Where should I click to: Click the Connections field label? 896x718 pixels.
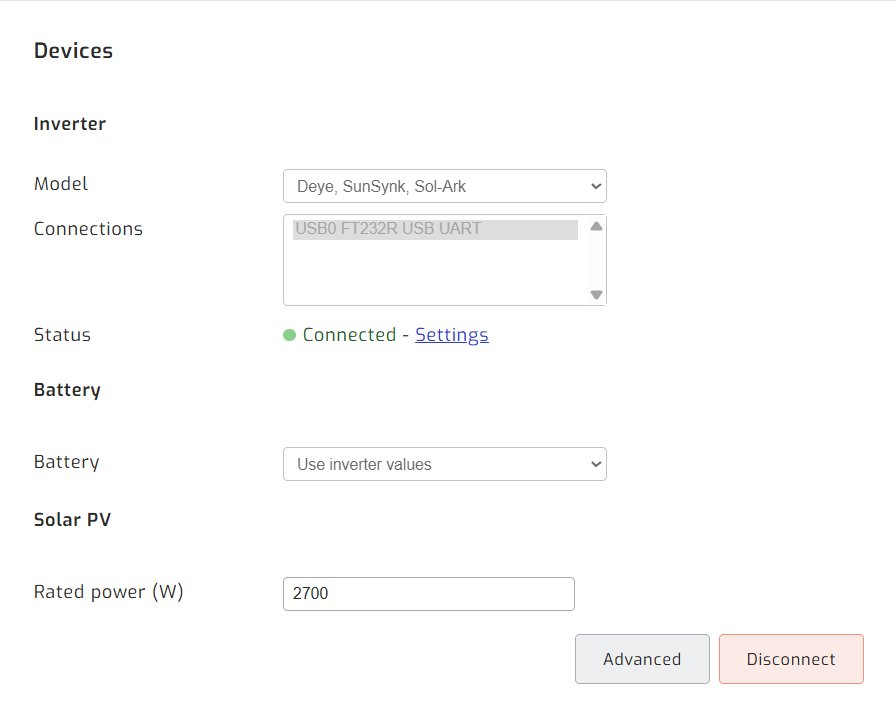click(88, 229)
